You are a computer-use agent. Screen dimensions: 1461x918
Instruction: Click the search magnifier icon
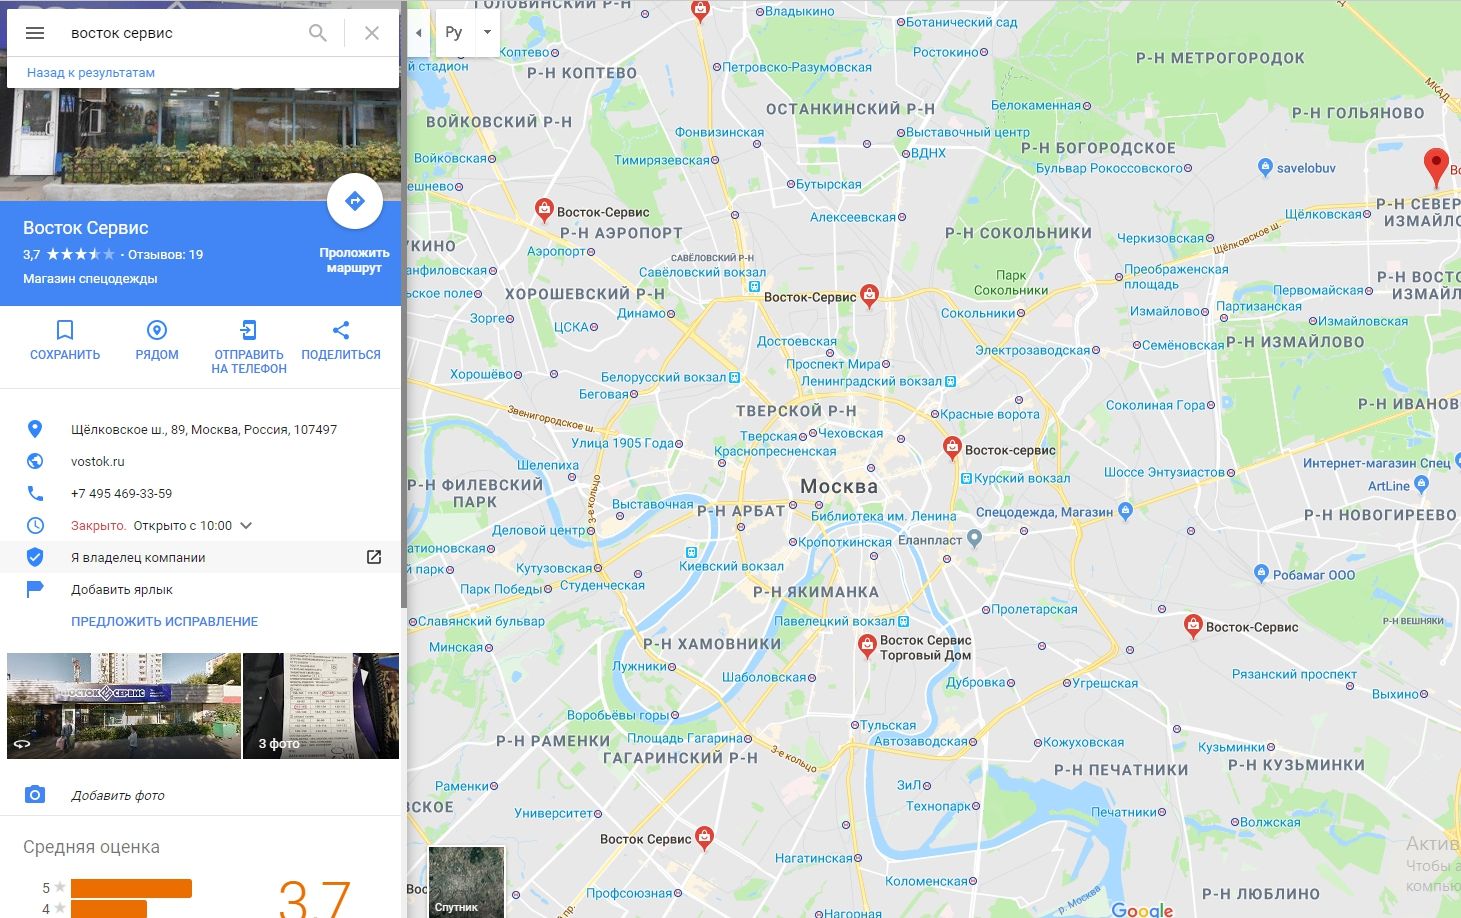coord(318,33)
